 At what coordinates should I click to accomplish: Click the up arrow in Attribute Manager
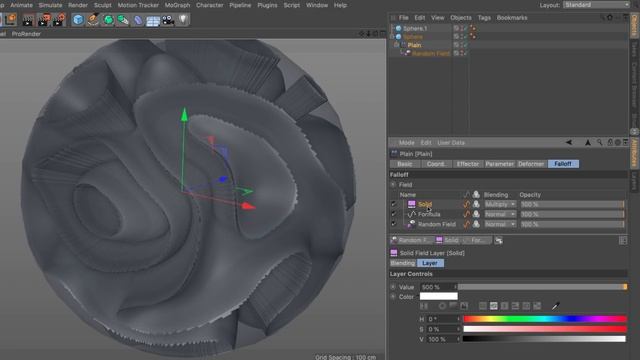click(x=588, y=142)
